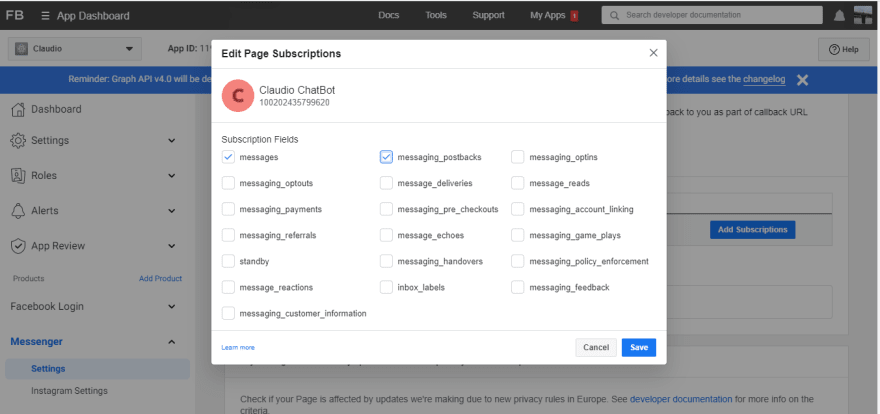880x414 pixels.
Task: Dismiss the Graph API reminder banner
Action: [x=803, y=80]
